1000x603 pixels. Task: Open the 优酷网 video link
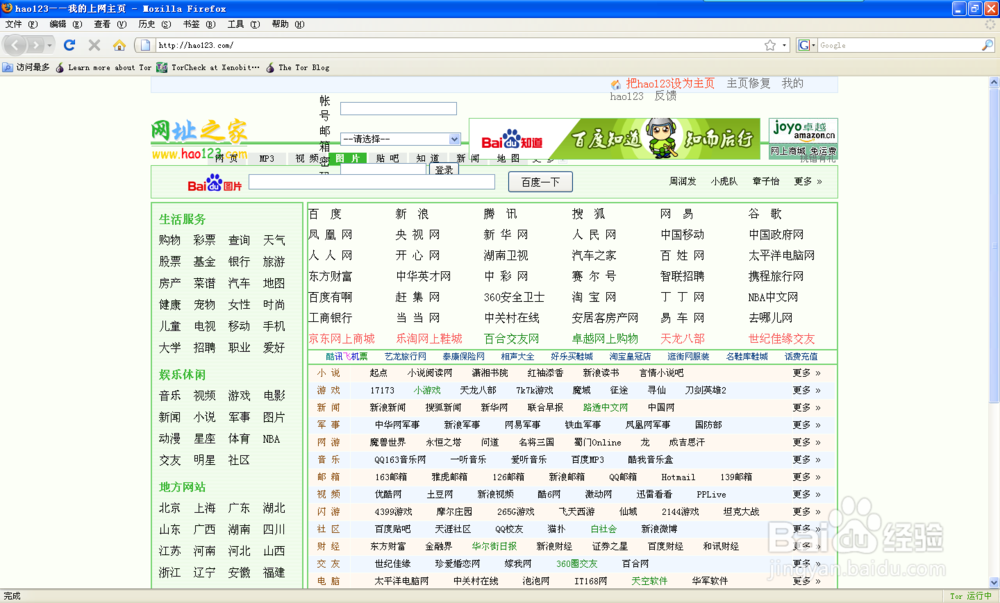click(388, 494)
